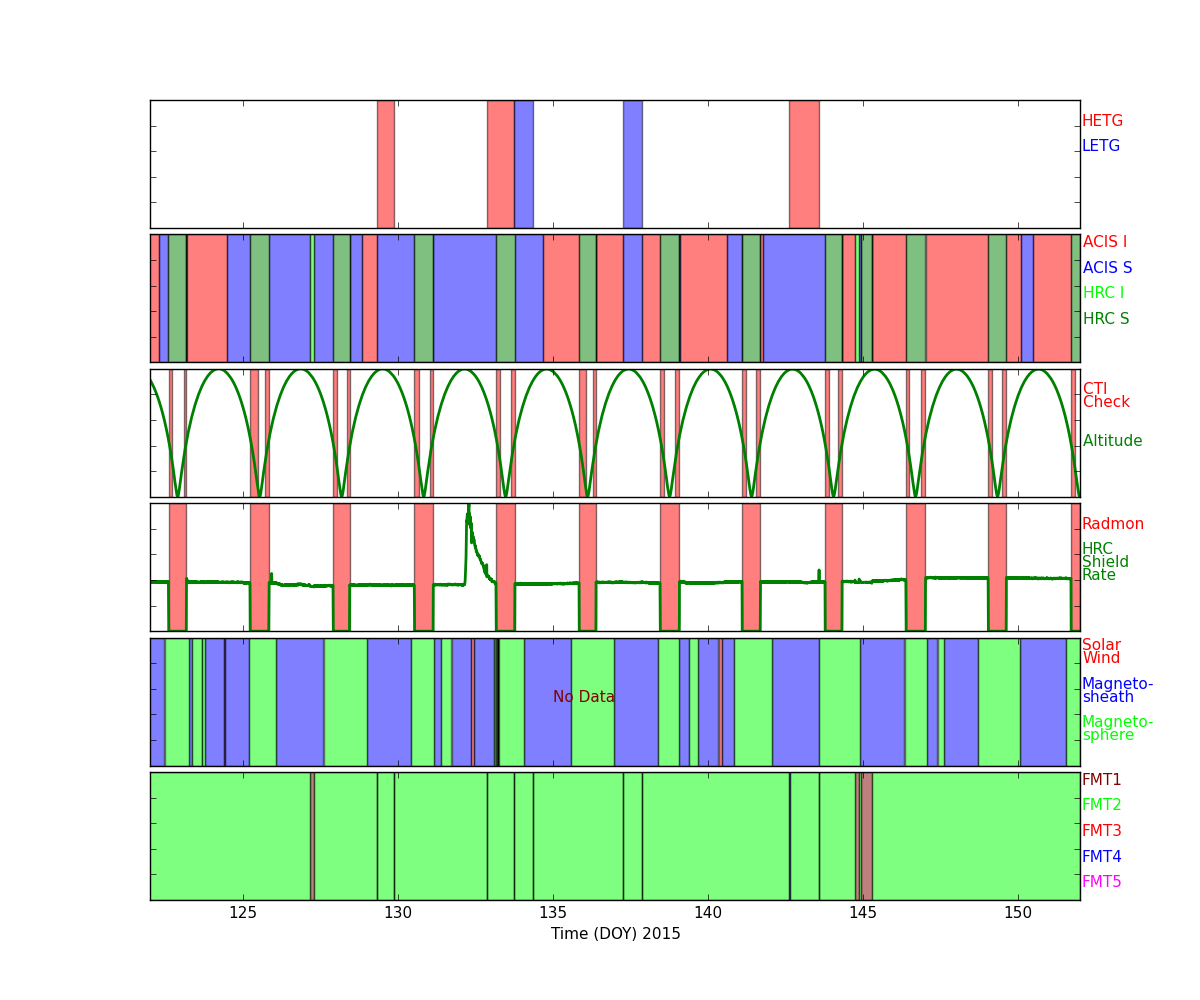Click the HRC Shield Rate label
Screen dimensions: 1200x1000
(x=1105, y=562)
